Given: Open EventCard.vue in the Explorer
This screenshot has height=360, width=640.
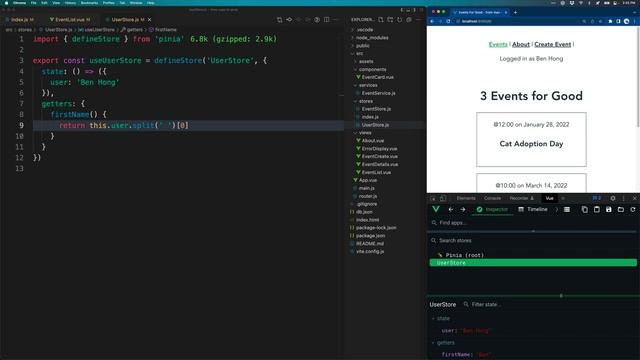Looking at the screenshot, I should pyautogui.click(x=377, y=77).
